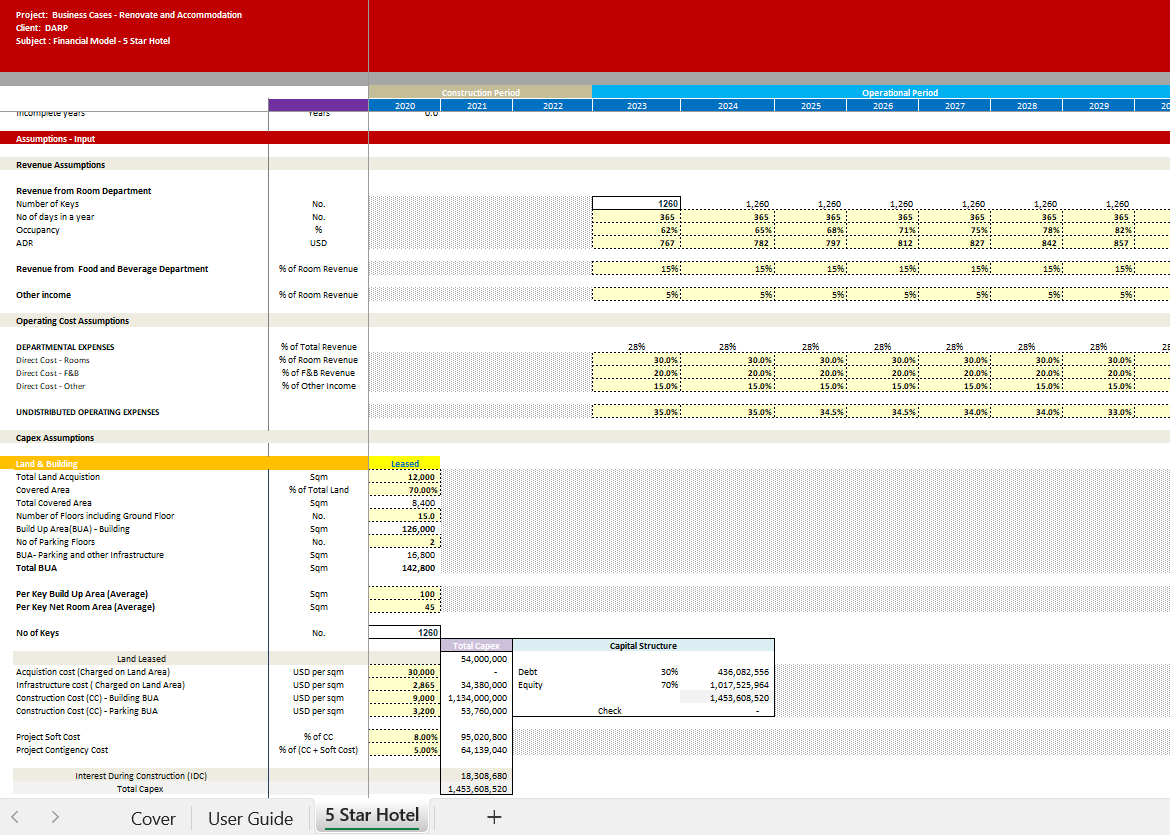Select the 2025 year column header
This screenshot has width=1170, height=835.
(810, 106)
